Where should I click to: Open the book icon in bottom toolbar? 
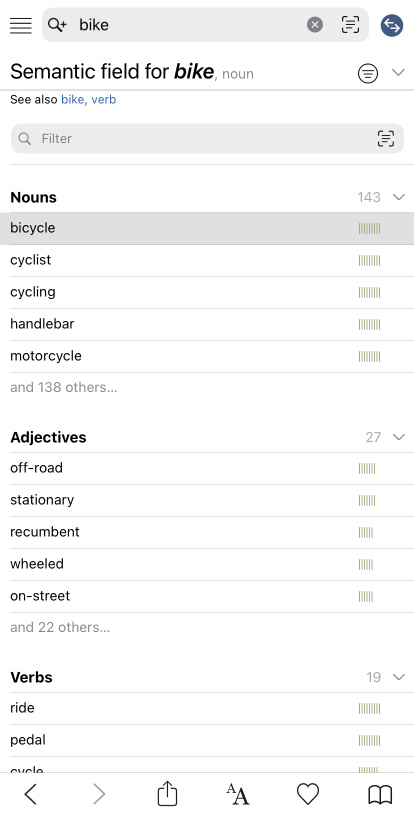coord(380,795)
